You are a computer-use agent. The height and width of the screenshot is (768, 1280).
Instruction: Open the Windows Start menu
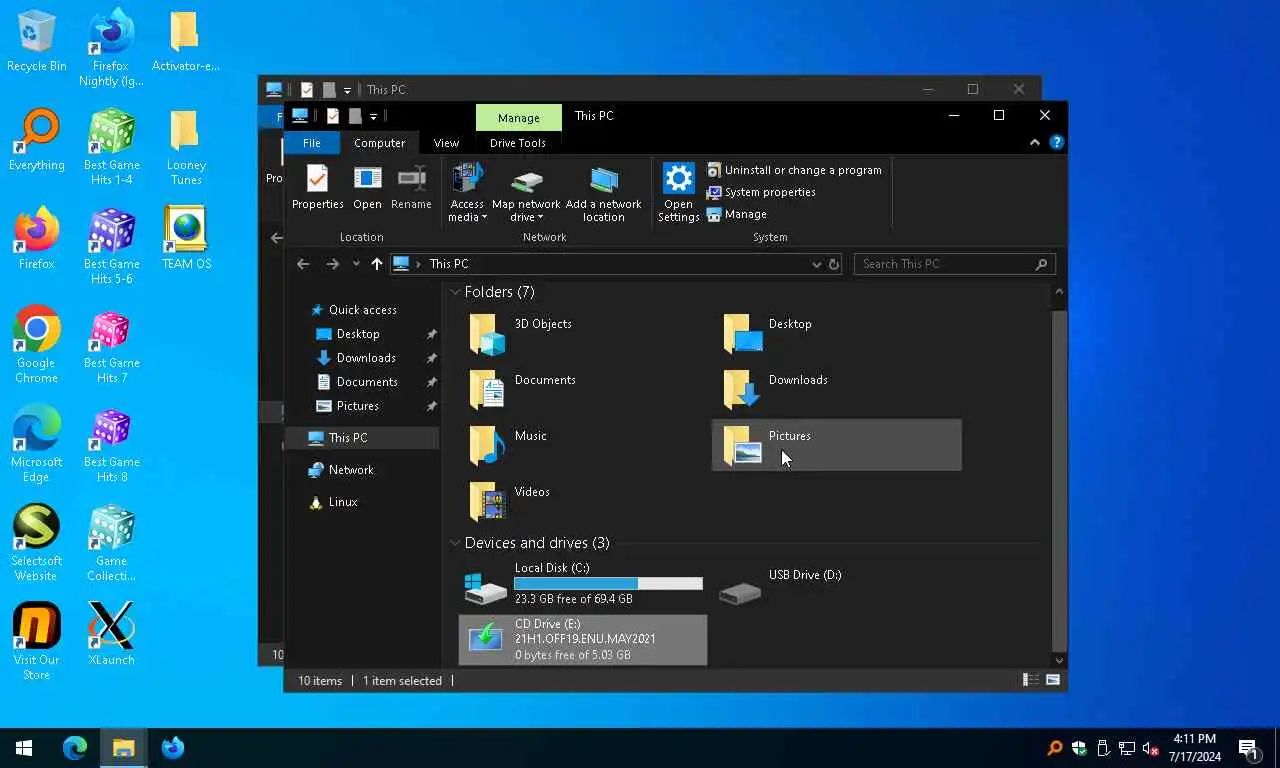coord(24,748)
